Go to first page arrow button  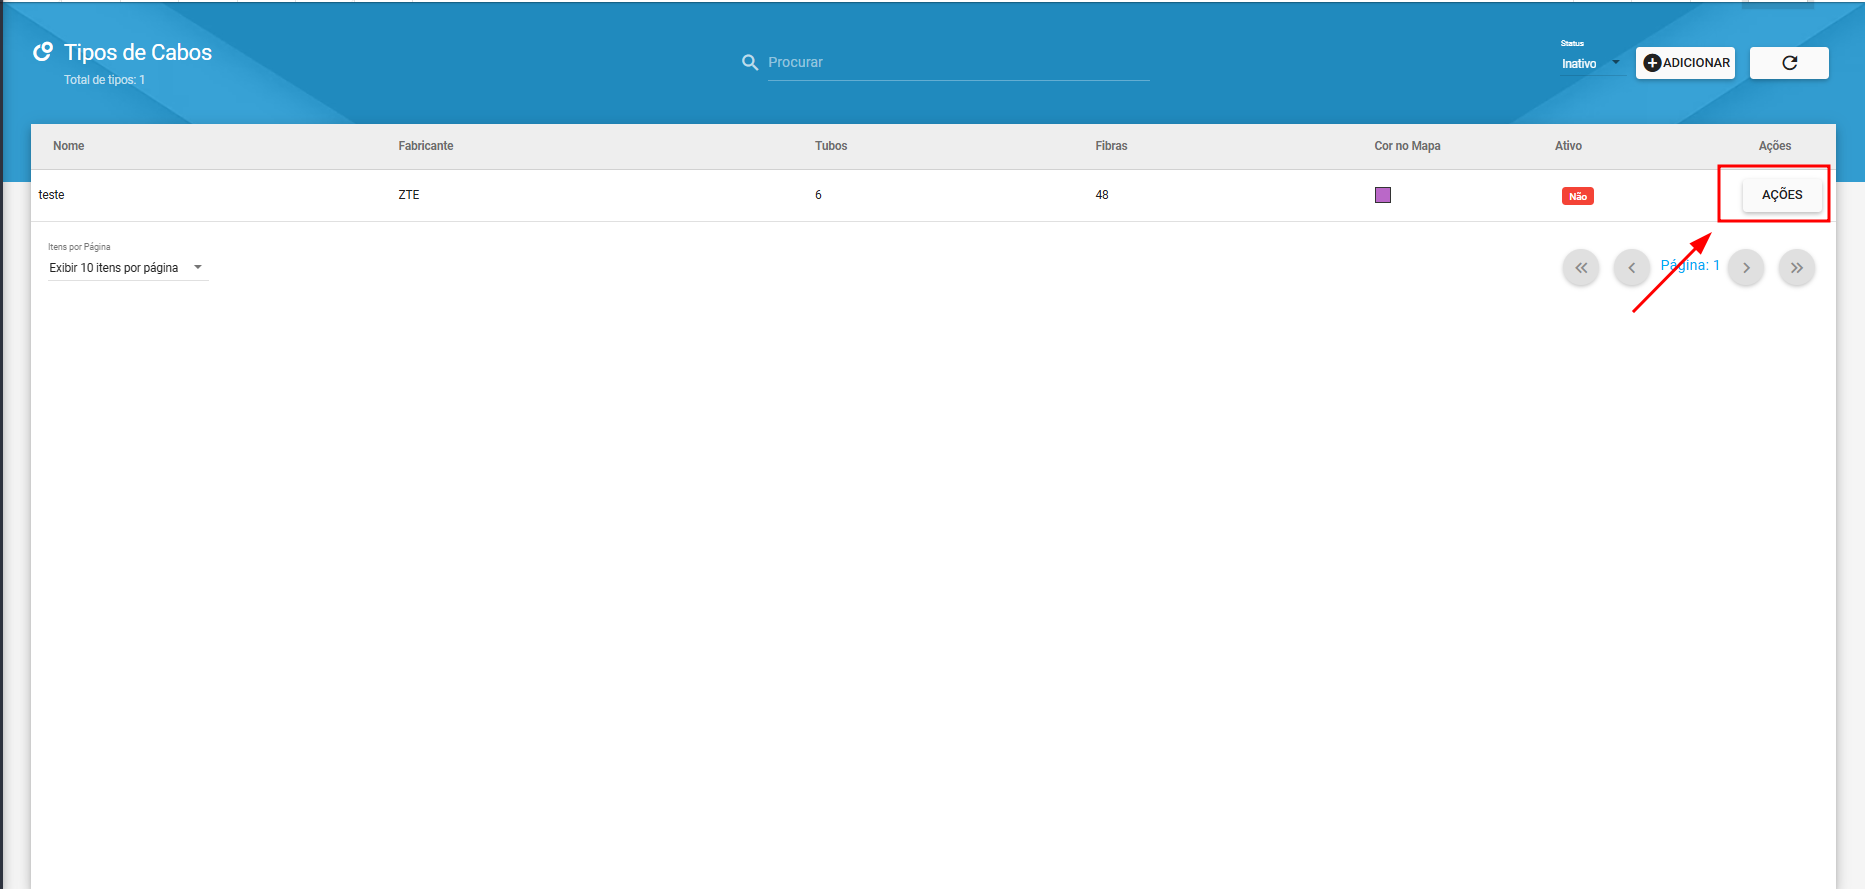pyautogui.click(x=1580, y=267)
